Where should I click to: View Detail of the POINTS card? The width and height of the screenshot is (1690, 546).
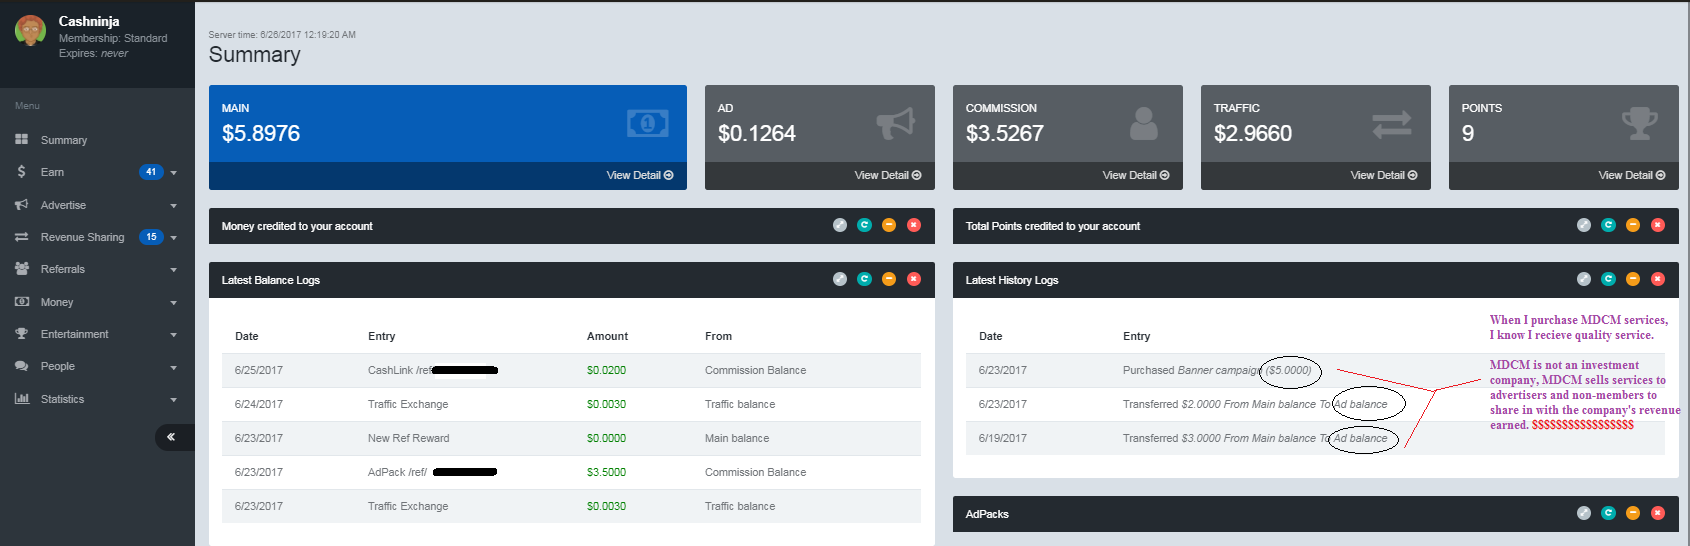click(x=1632, y=175)
